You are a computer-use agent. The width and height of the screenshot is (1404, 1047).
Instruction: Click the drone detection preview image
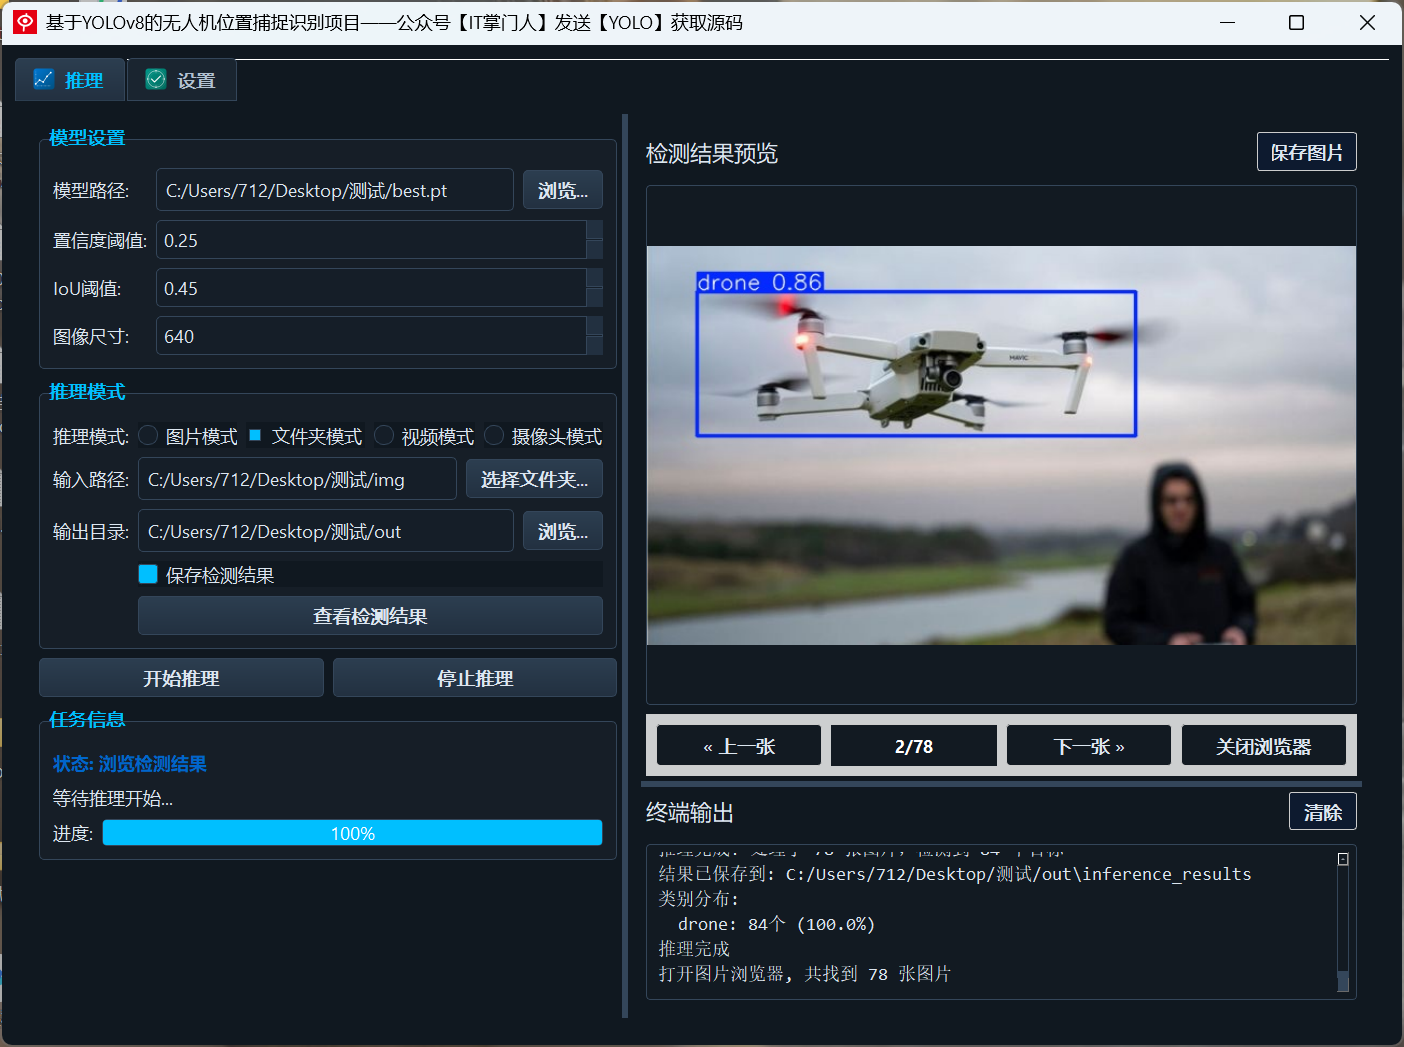click(1001, 445)
